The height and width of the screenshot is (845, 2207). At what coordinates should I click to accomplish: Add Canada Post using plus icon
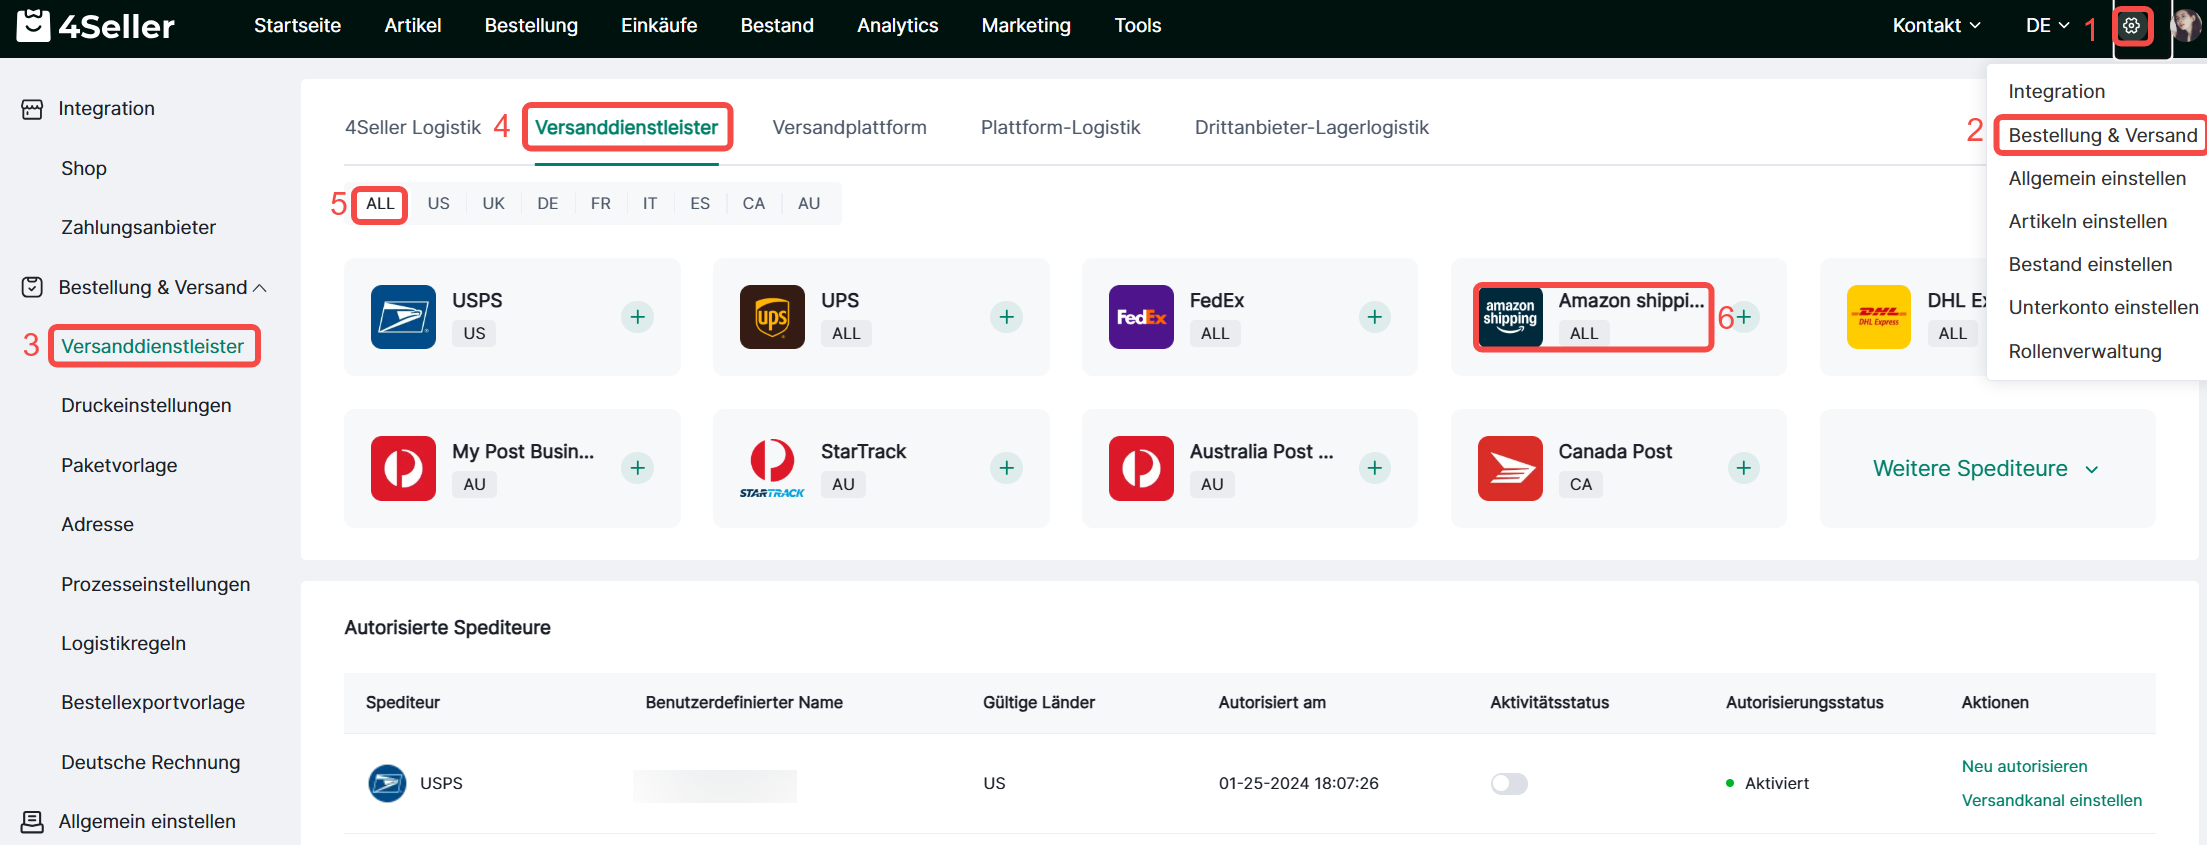pos(1743,468)
